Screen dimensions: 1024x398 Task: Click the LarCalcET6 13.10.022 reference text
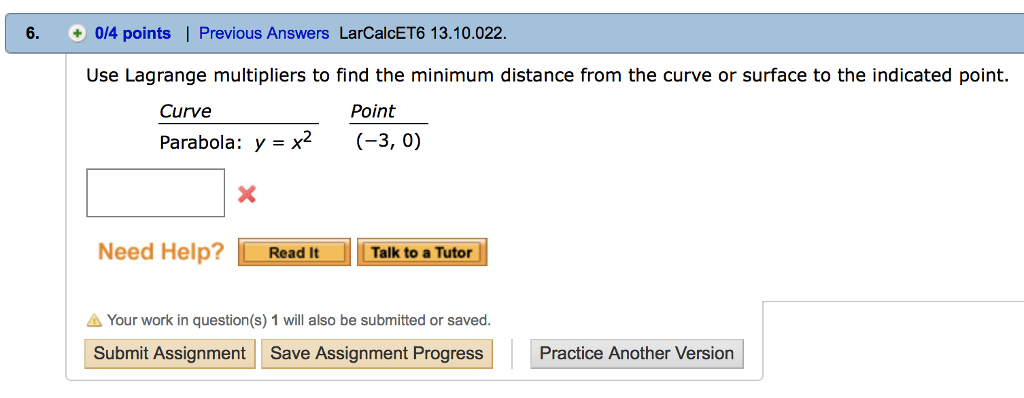(423, 33)
